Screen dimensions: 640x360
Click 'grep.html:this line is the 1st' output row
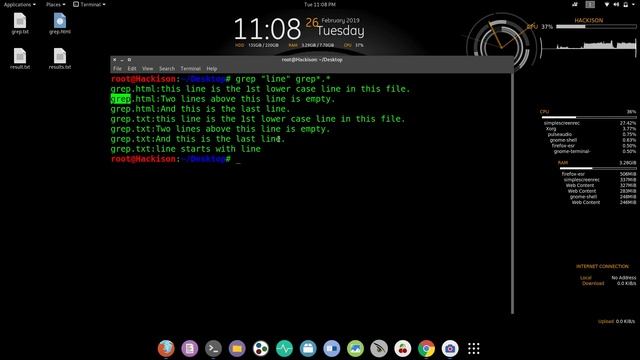pos(260,89)
